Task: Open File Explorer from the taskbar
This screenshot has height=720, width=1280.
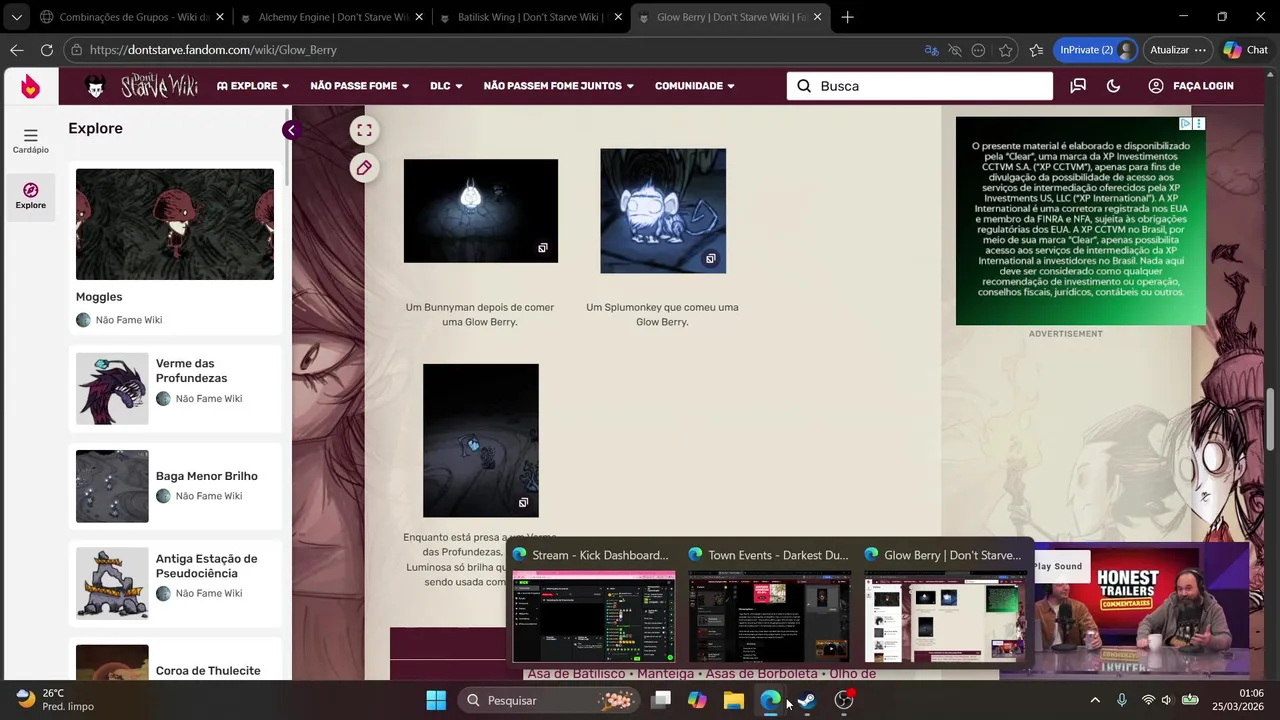Action: pyautogui.click(x=733, y=700)
